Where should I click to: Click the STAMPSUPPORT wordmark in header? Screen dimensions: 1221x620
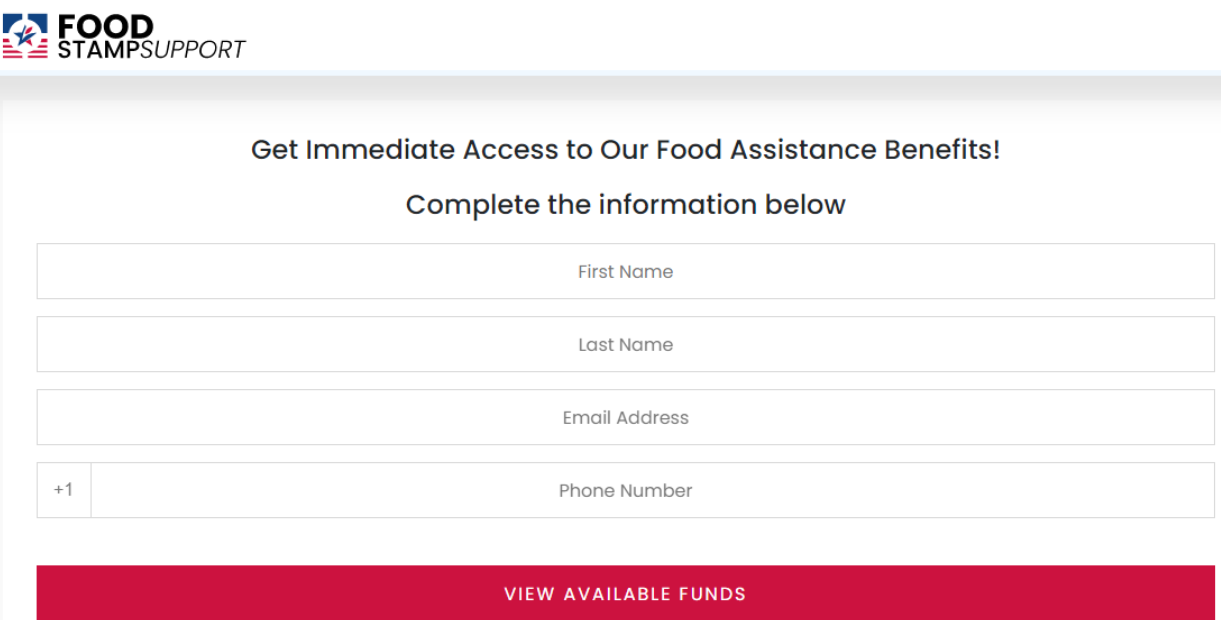[x=151, y=50]
